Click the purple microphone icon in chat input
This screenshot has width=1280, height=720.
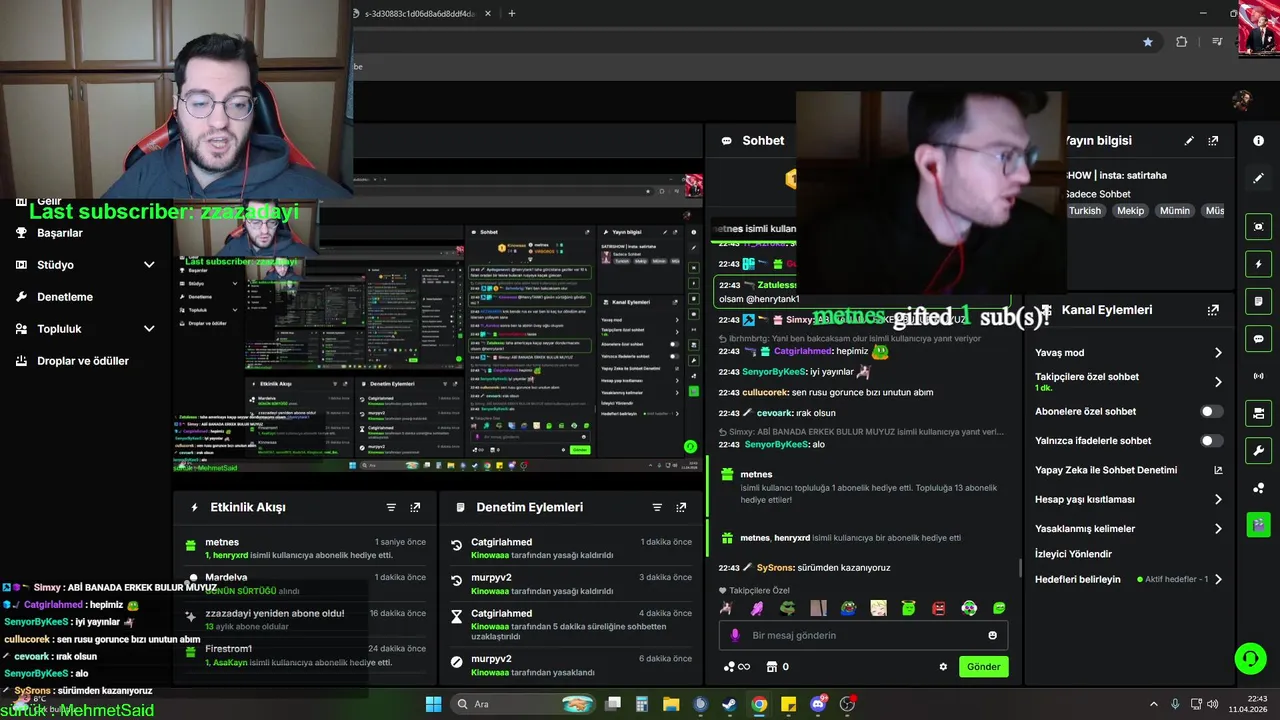[x=735, y=635]
